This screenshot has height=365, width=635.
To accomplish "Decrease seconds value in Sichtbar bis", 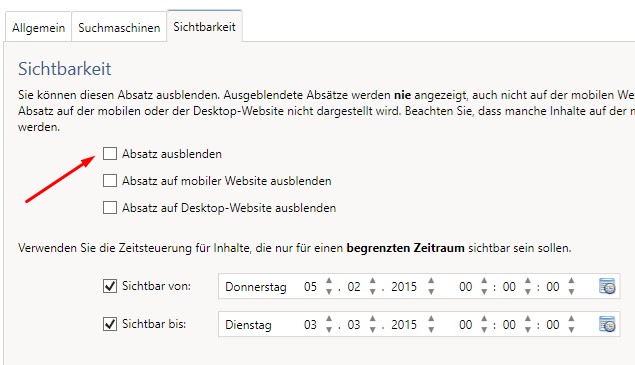I will (x=571, y=329).
